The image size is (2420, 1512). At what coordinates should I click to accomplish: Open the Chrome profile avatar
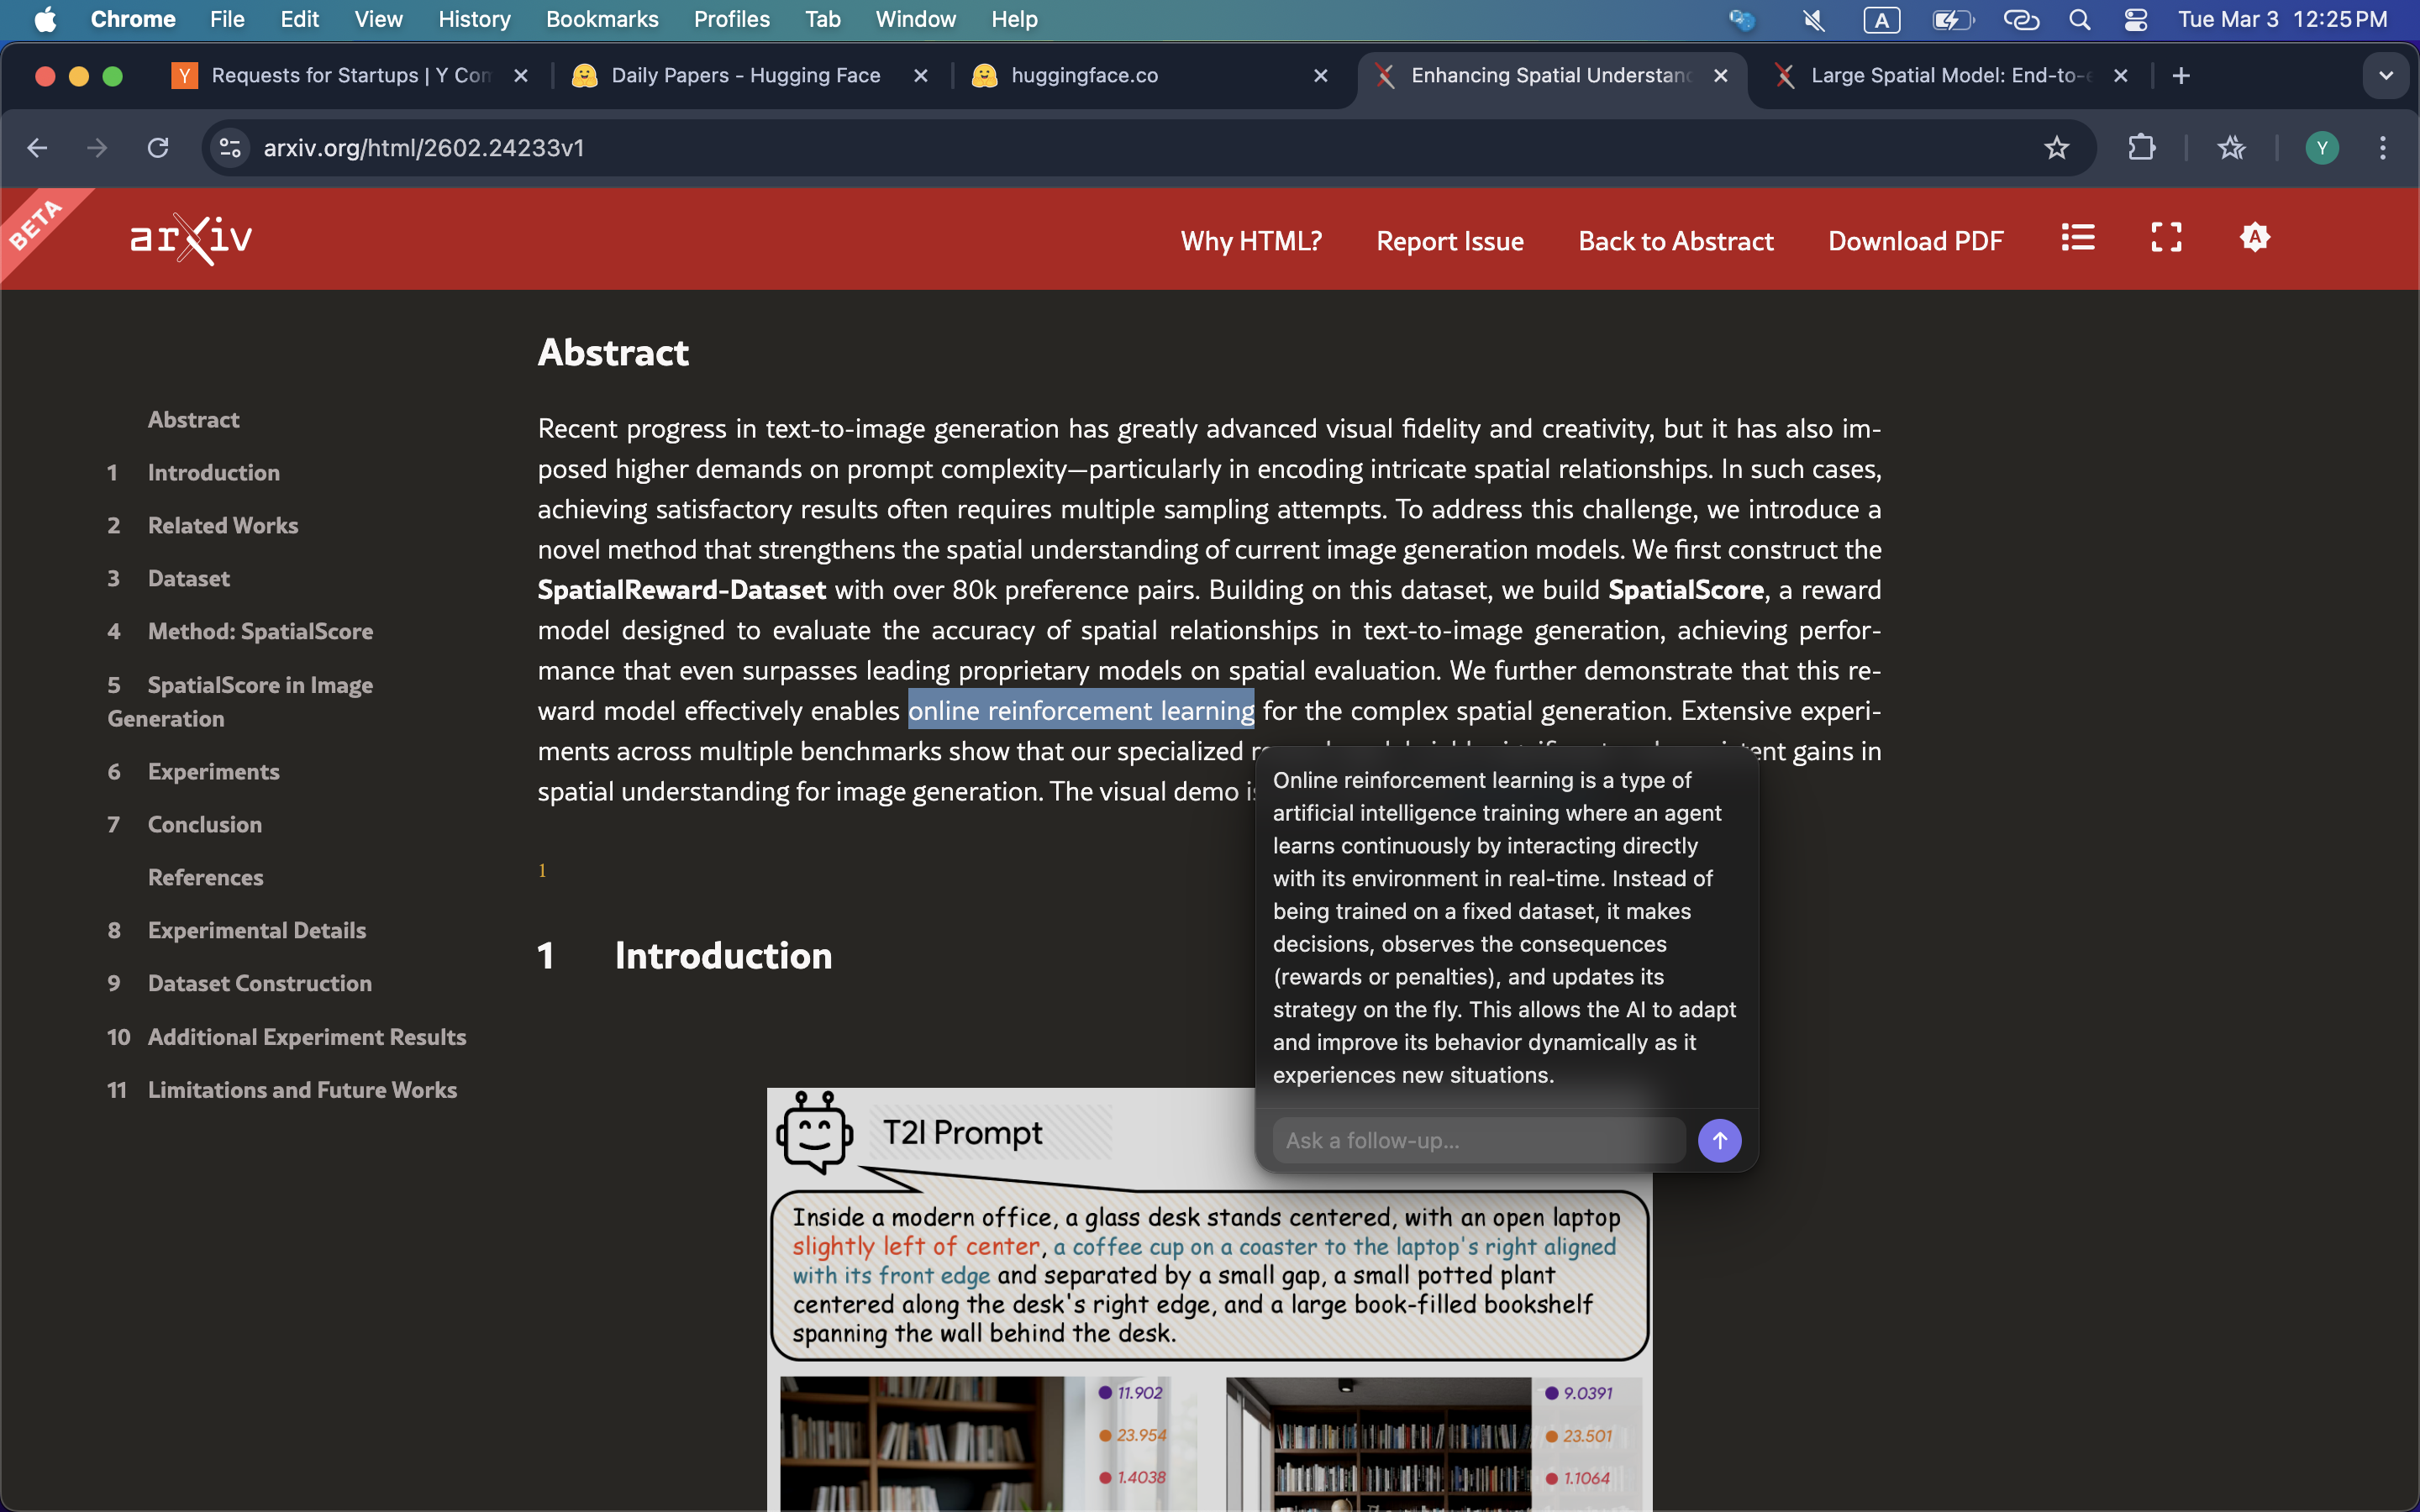coord(2321,147)
